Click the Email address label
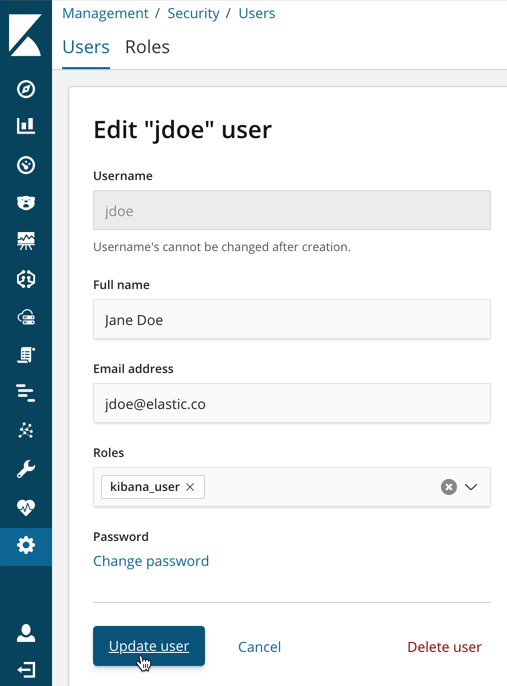Screen dimensions: 507x686 coord(133,369)
